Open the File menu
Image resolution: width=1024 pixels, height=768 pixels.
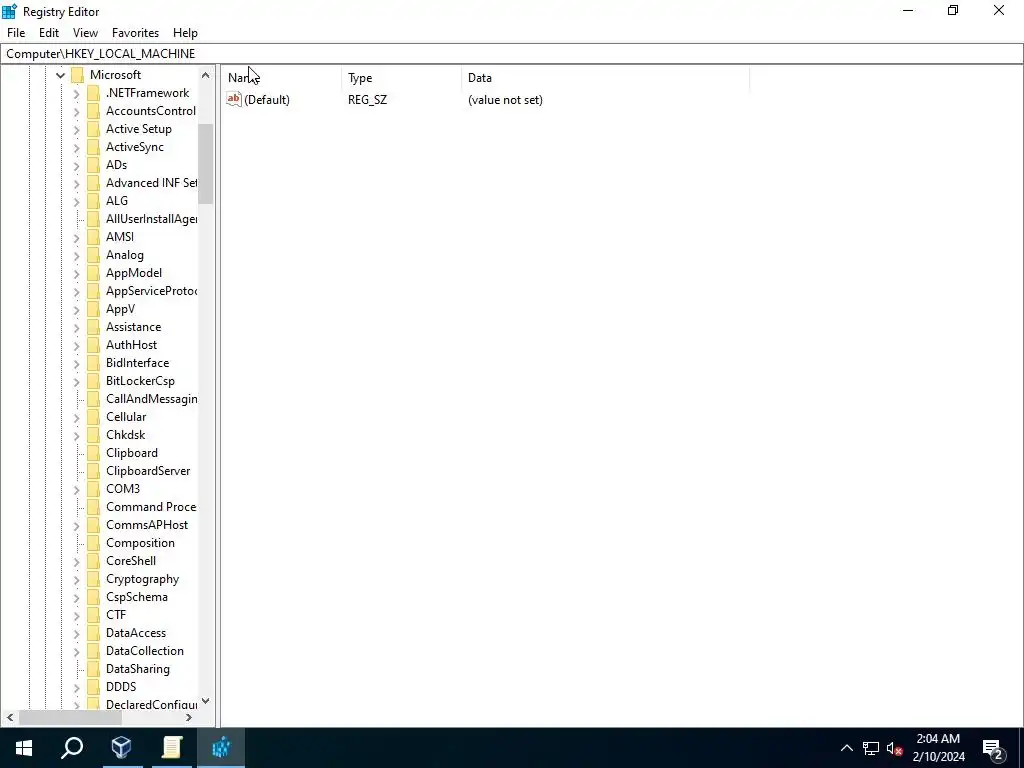(x=16, y=33)
